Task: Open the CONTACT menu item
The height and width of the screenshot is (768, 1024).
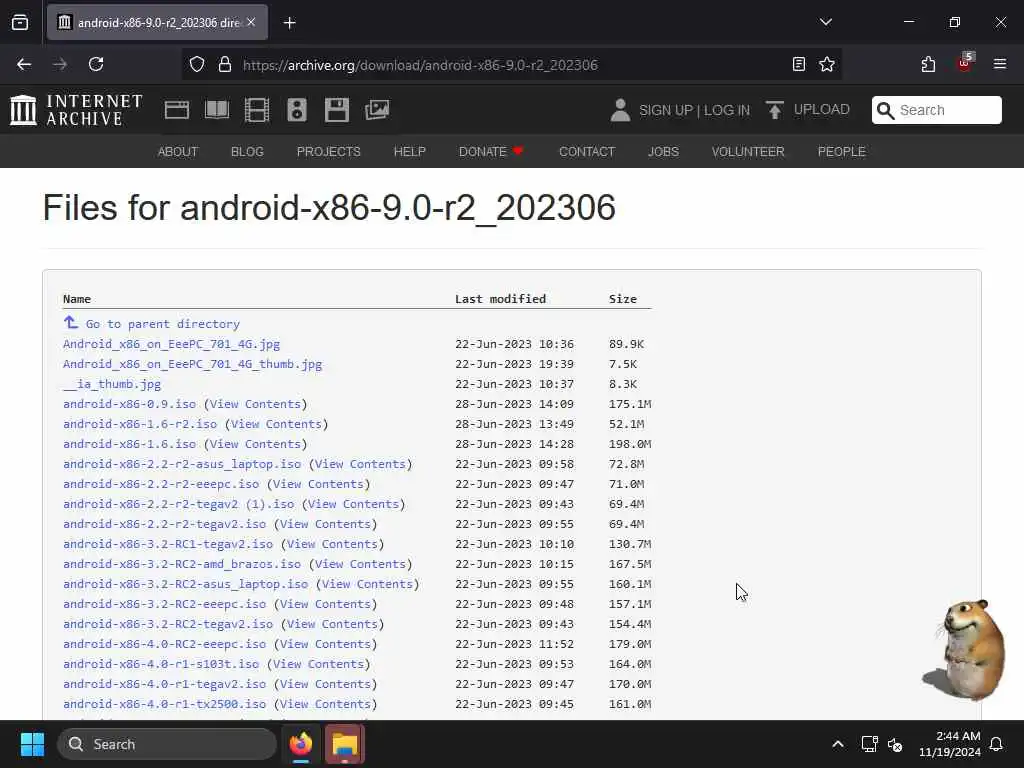Action: (x=587, y=152)
